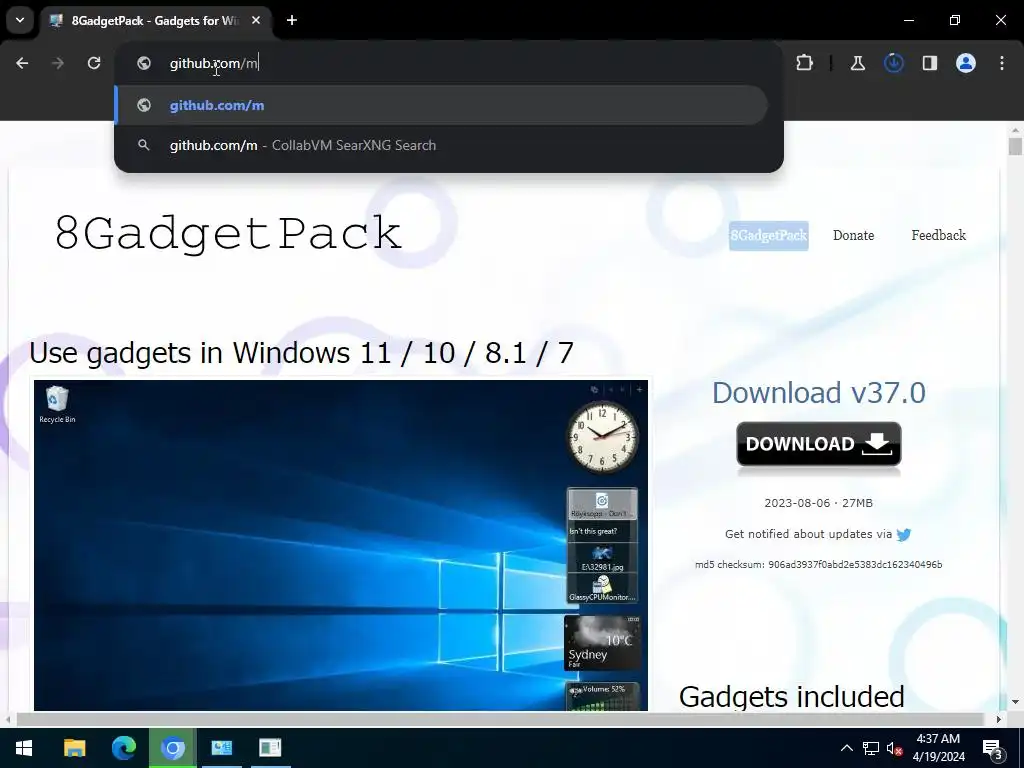Click the Windows desktop gadgets screenshot

(341, 545)
